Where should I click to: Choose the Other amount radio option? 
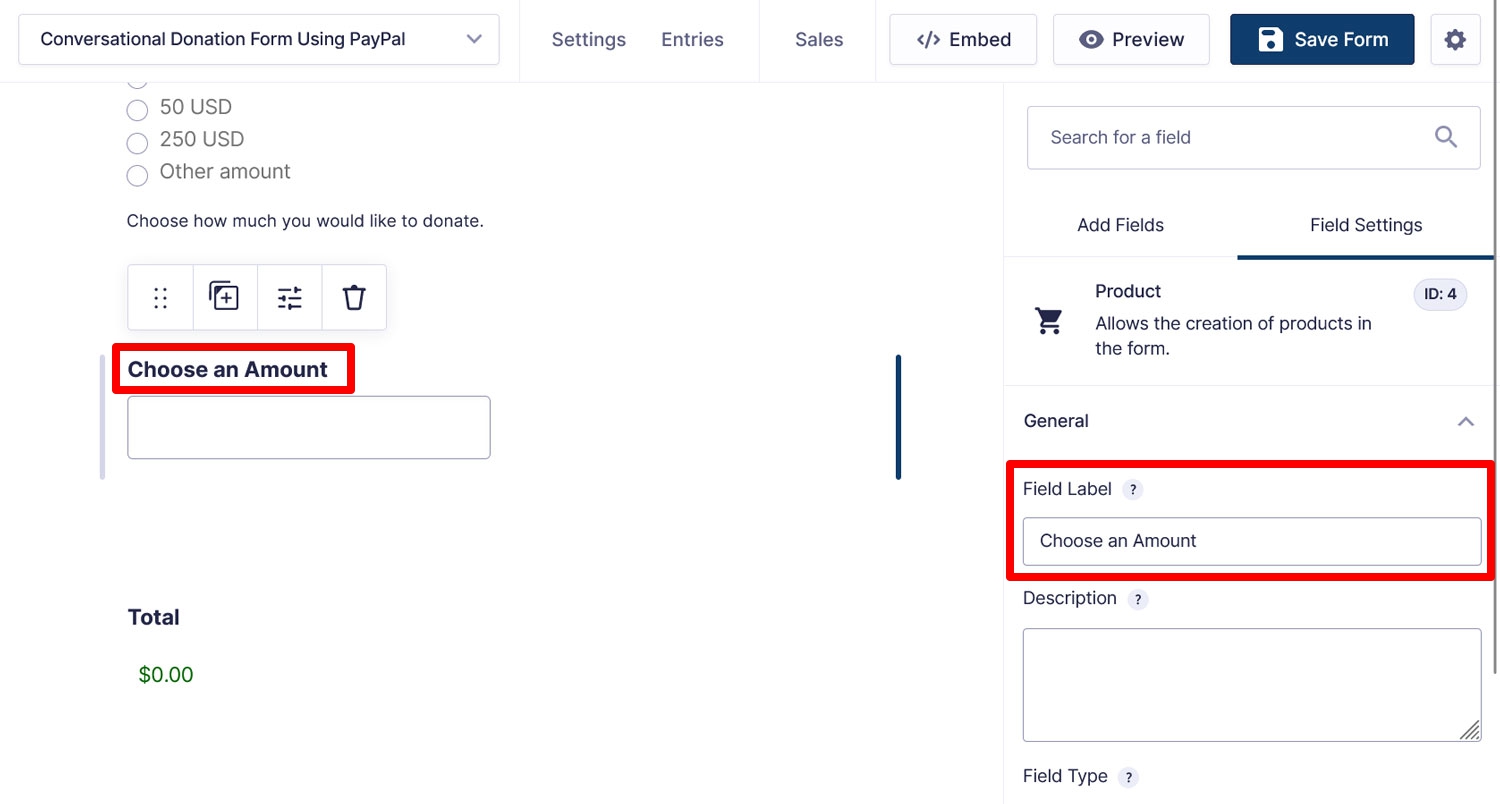(137, 175)
